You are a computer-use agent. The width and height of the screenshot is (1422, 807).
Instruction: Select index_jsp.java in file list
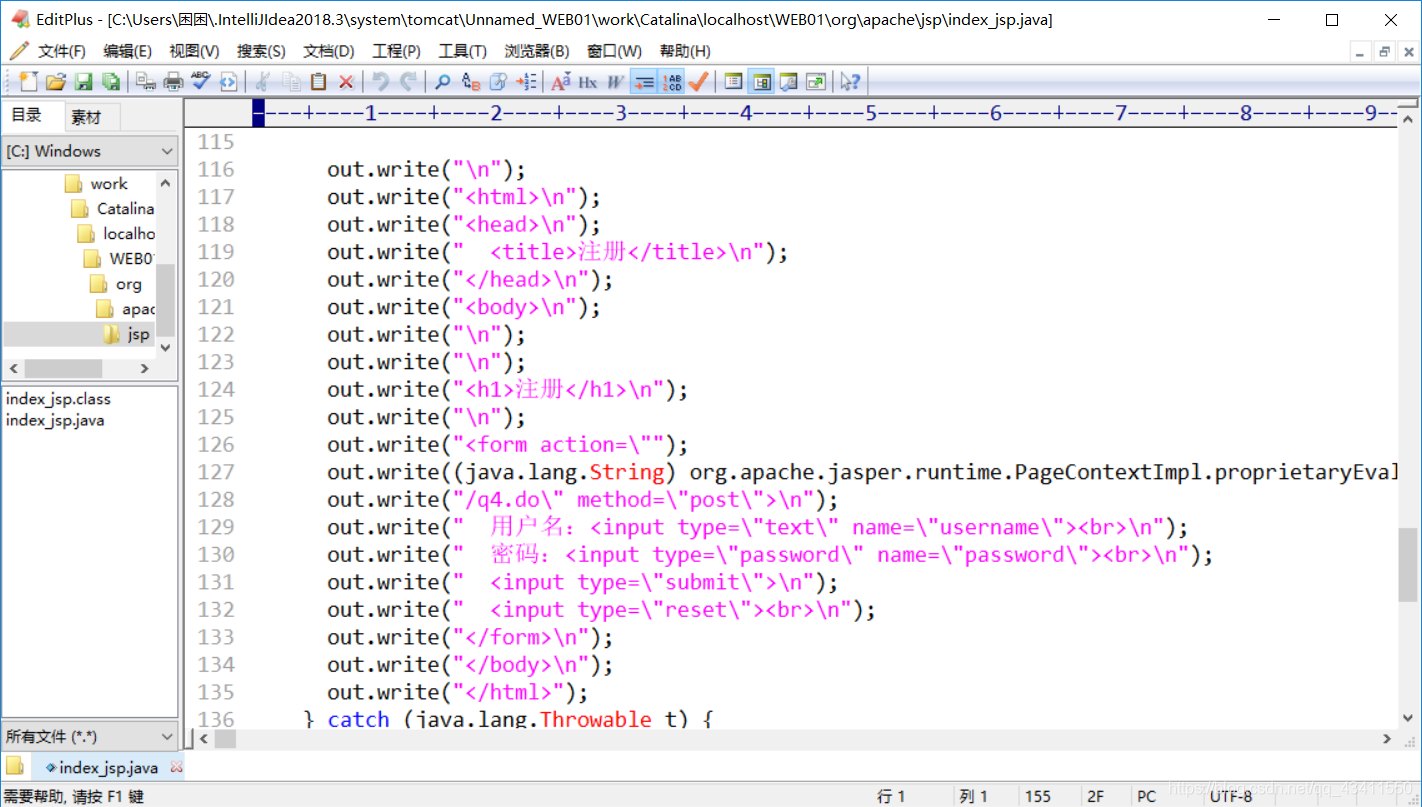[55, 420]
